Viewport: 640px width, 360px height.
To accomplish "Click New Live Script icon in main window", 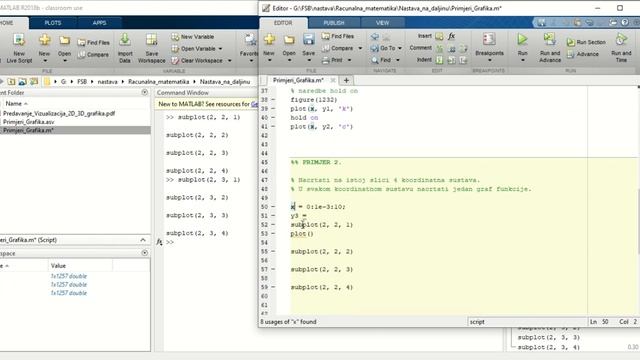I will pyautogui.click(x=19, y=40).
